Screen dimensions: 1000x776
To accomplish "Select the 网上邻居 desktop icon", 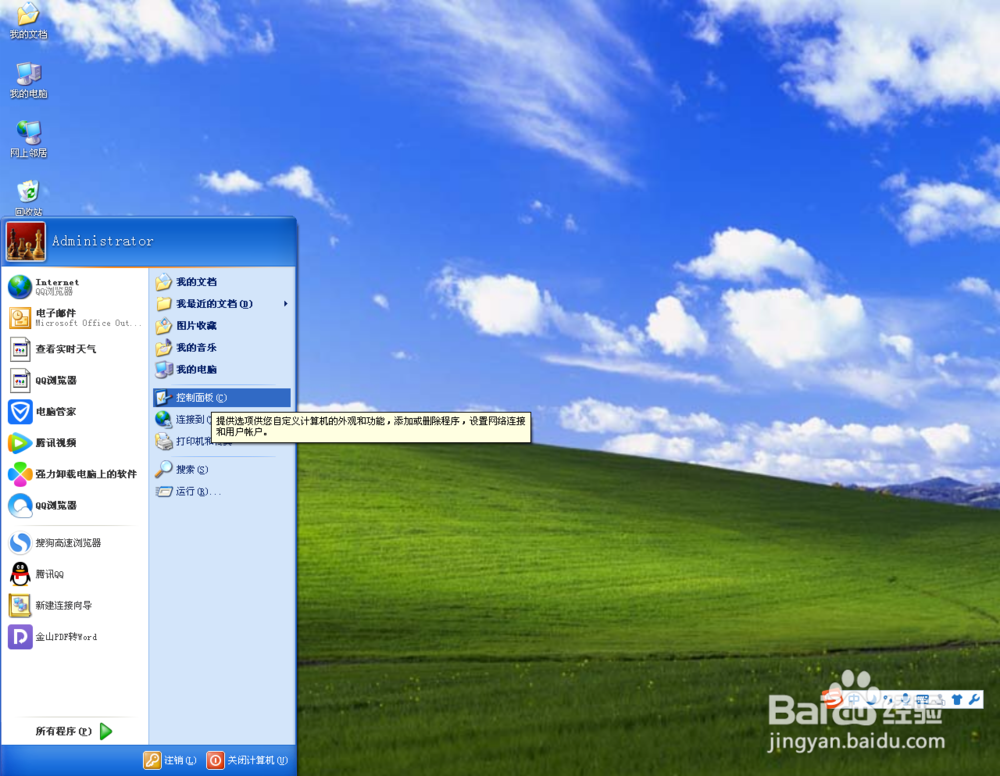I will 28,139.
